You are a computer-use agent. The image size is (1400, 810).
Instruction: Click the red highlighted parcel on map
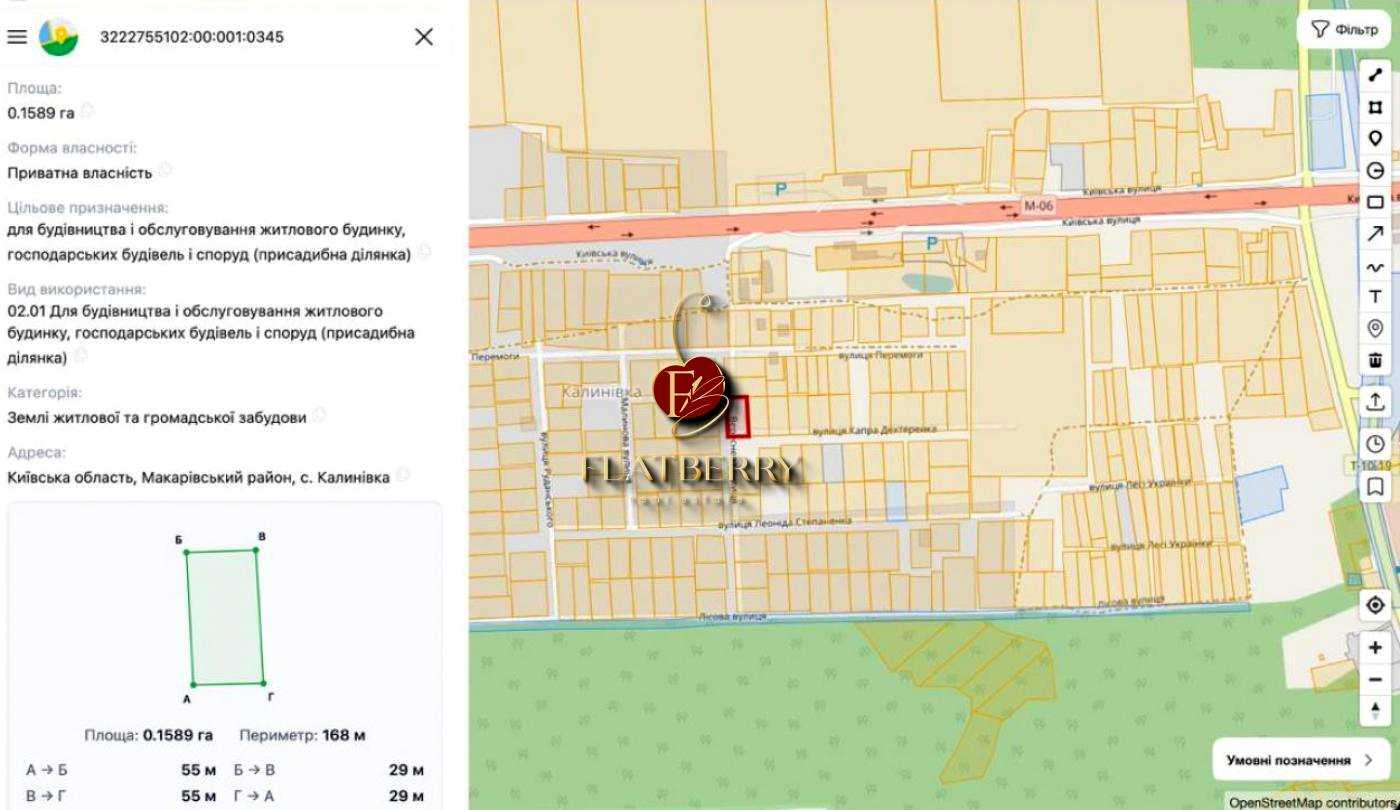(x=738, y=415)
